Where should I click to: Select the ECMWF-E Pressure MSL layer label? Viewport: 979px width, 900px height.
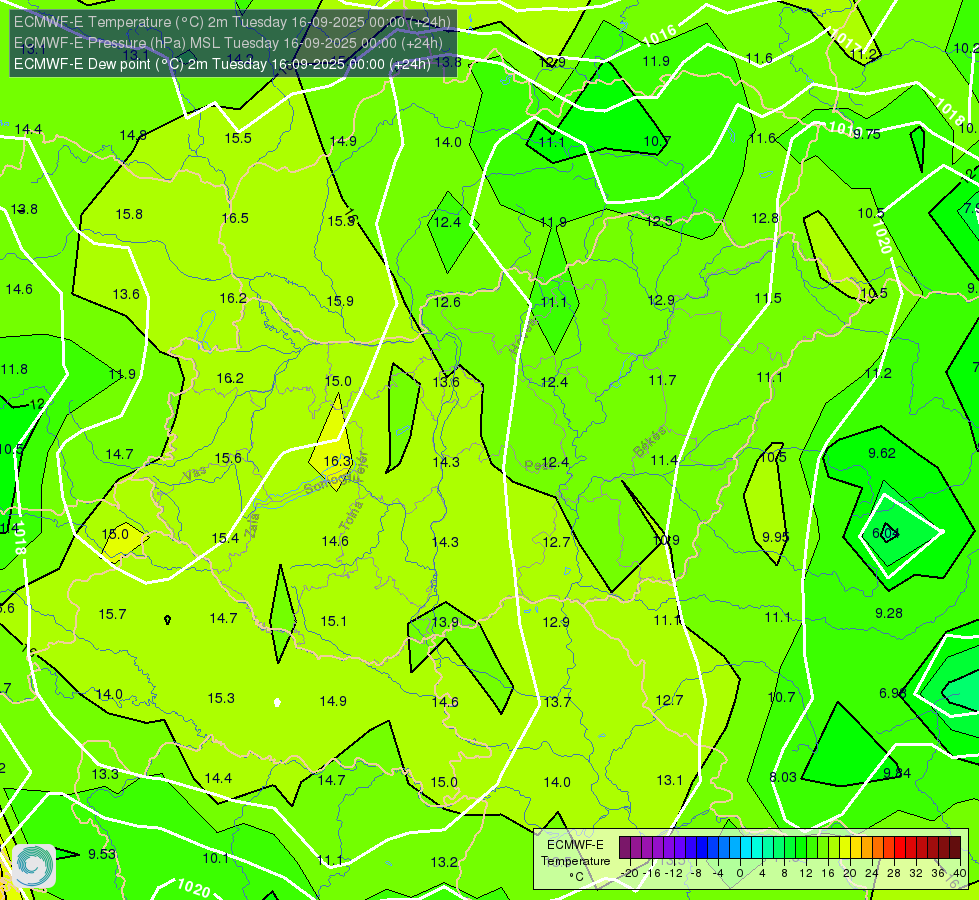coord(228,43)
